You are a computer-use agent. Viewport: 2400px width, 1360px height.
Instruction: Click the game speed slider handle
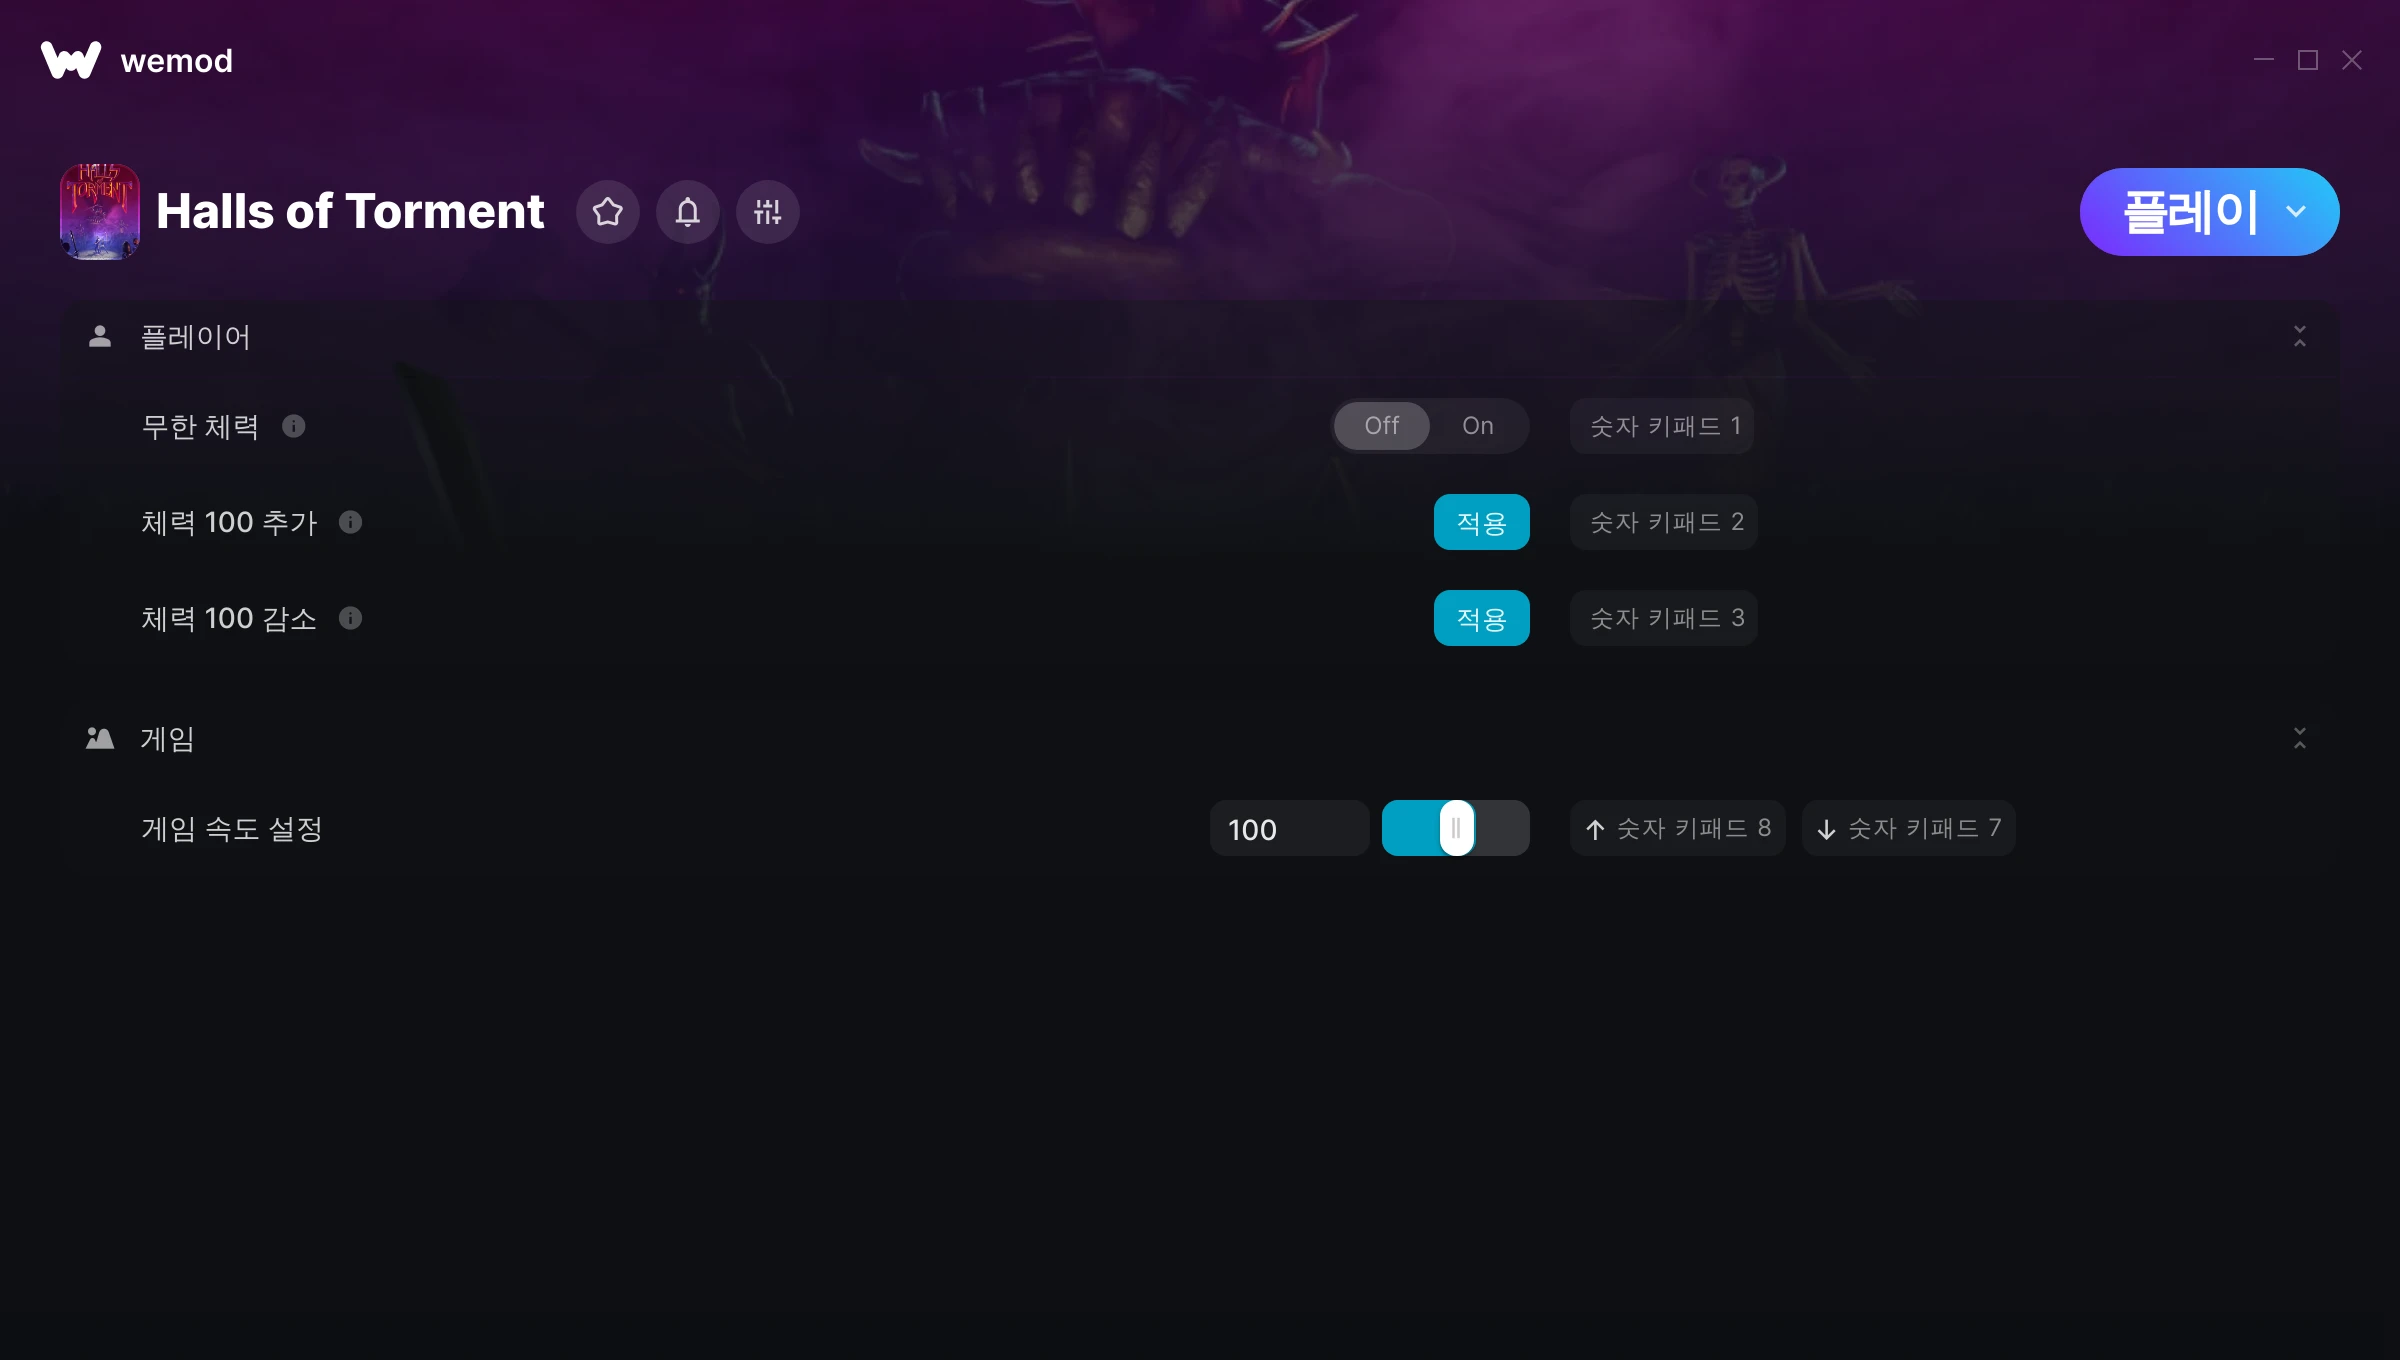tap(1456, 828)
